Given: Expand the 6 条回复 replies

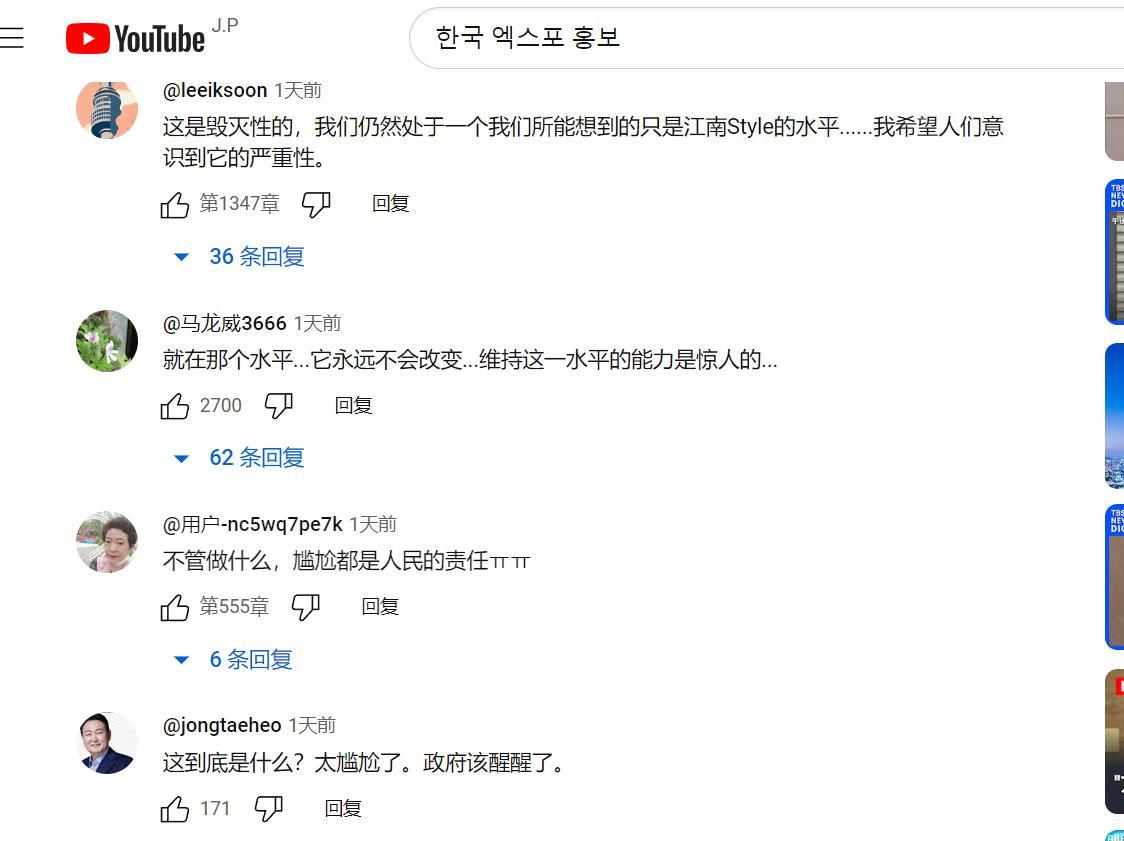Looking at the screenshot, I should point(234,659).
